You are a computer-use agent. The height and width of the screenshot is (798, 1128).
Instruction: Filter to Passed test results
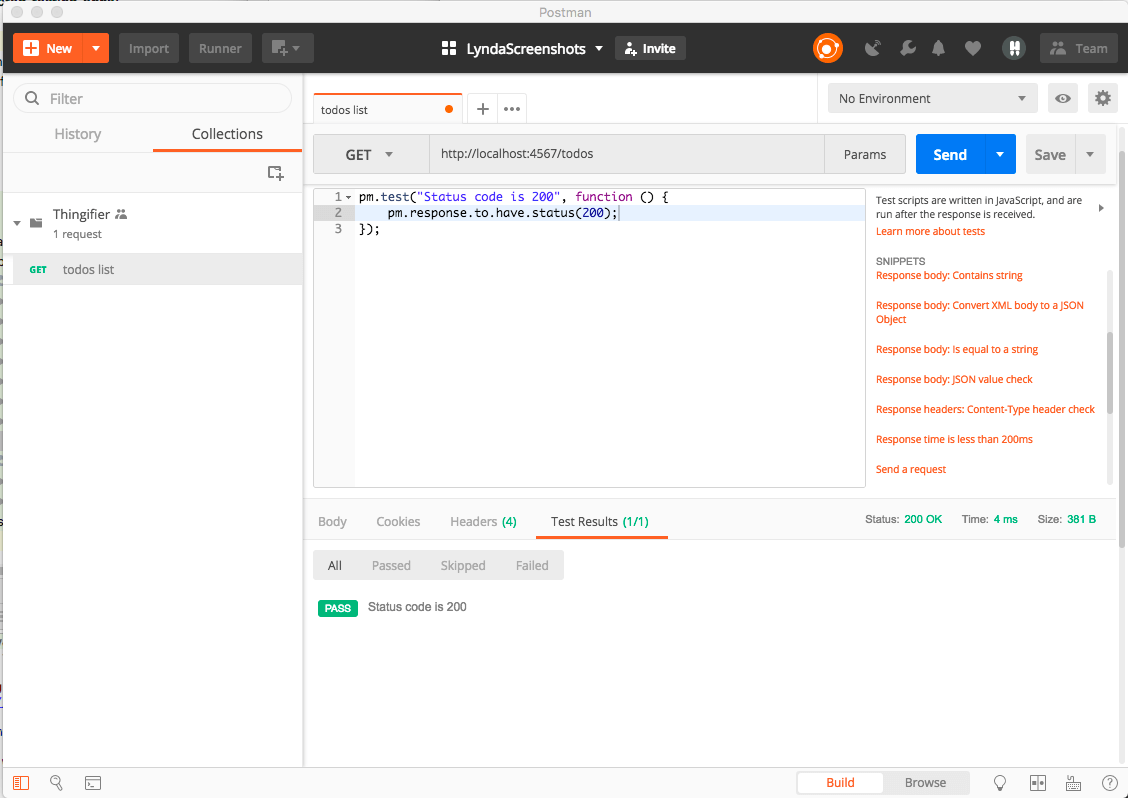[x=391, y=566]
